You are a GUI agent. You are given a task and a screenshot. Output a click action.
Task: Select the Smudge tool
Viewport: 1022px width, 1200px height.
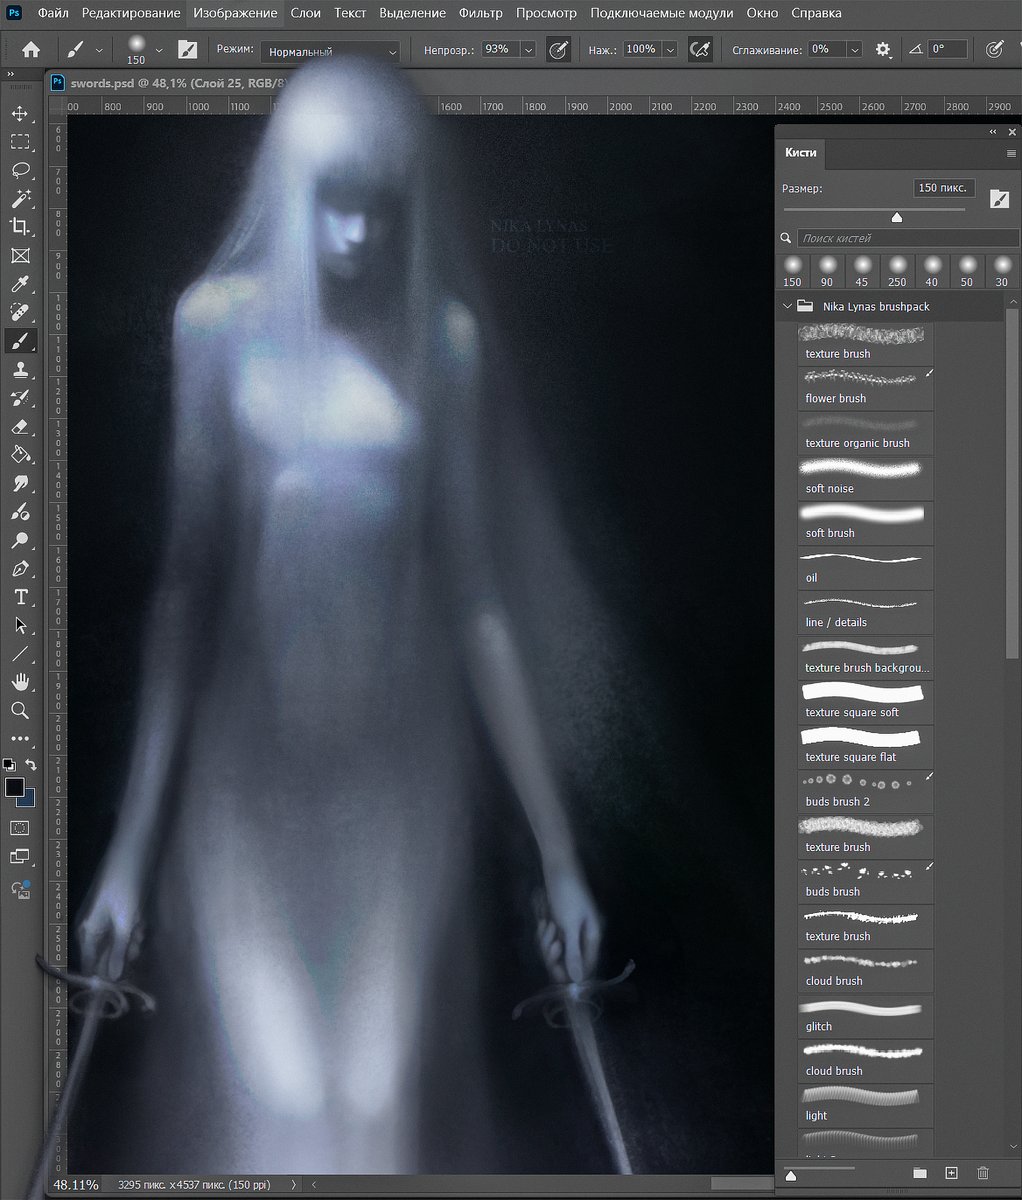point(20,484)
